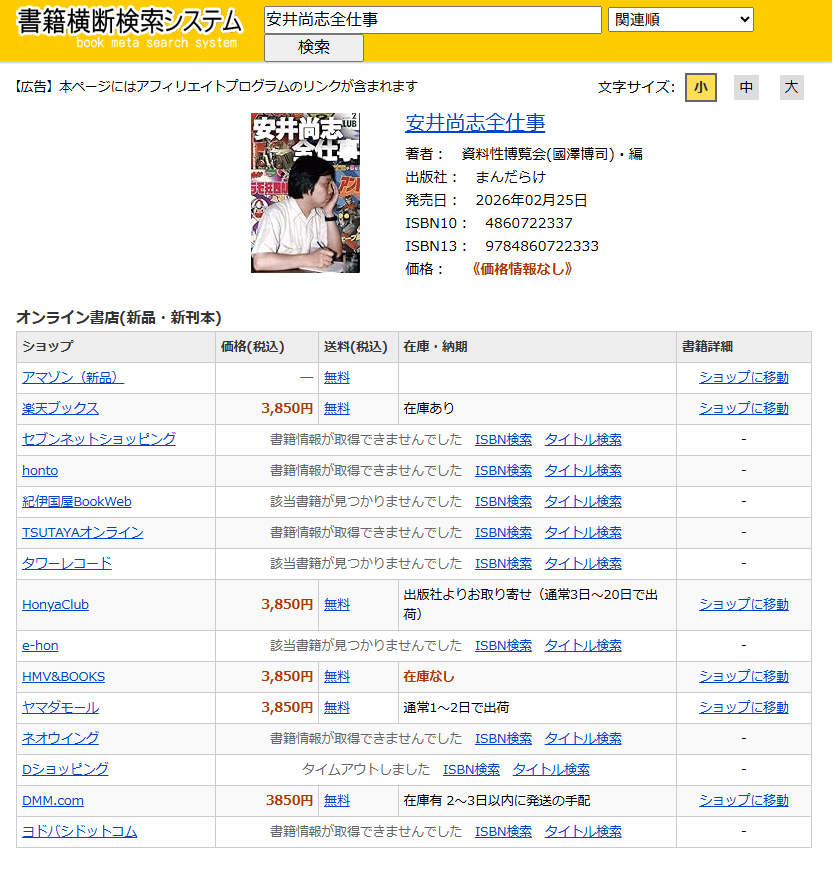Select the 大 font size option
This screenshot has width=833, height=869.
790,88
